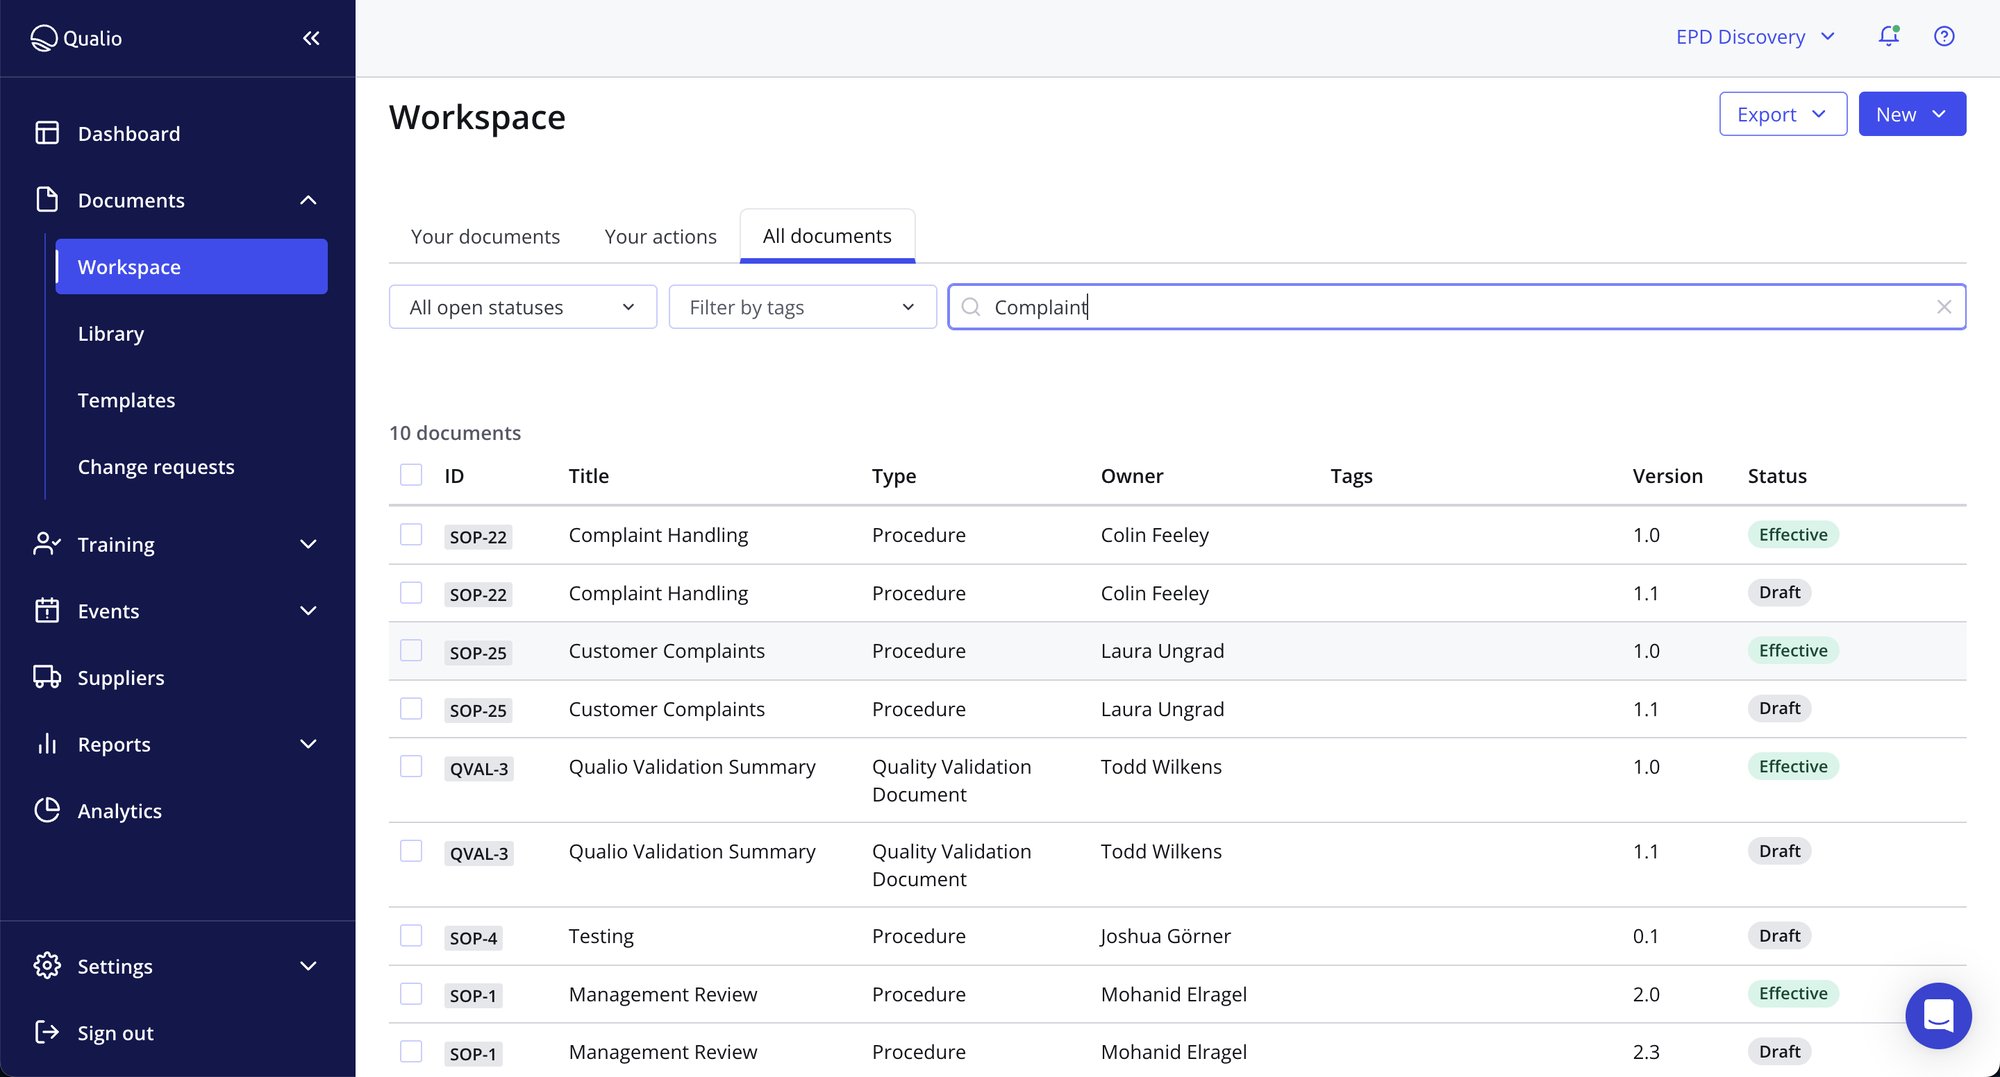Image resolution: width=2000 pixels, height=1077 pixels.
Task: Open Events via the calendar icon
Action: (46, 610)
